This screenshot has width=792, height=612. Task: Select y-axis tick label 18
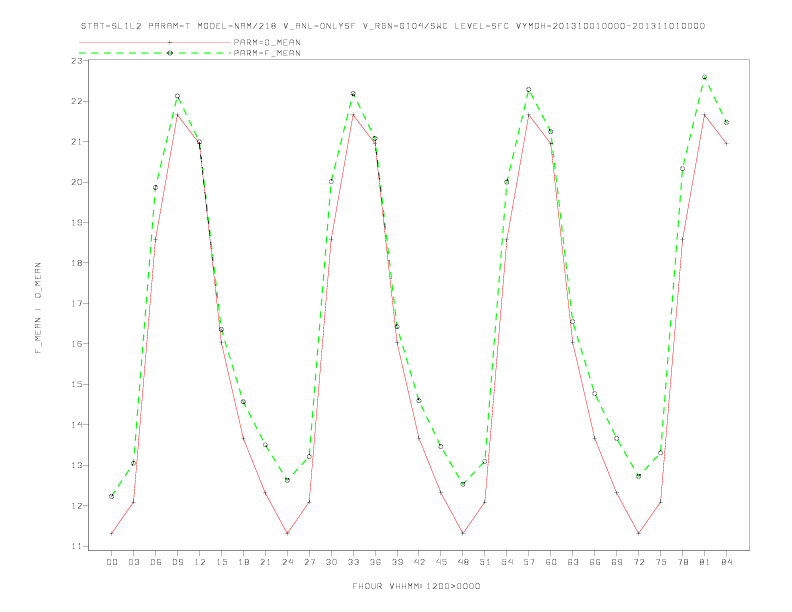tap(77, 263)
